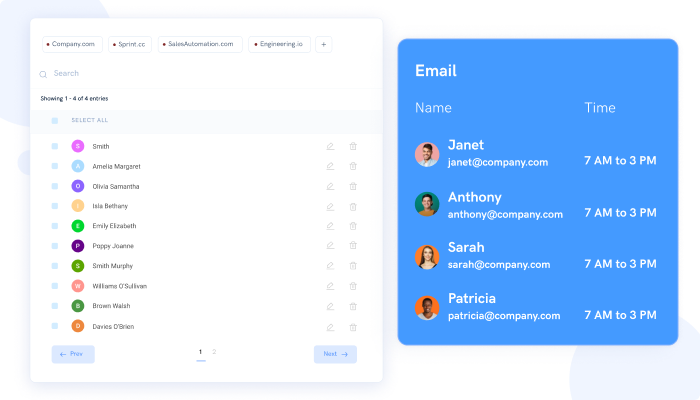Click Patricia's profile photo
Viewport: 700px width, 400px height.
pos(427,308)
